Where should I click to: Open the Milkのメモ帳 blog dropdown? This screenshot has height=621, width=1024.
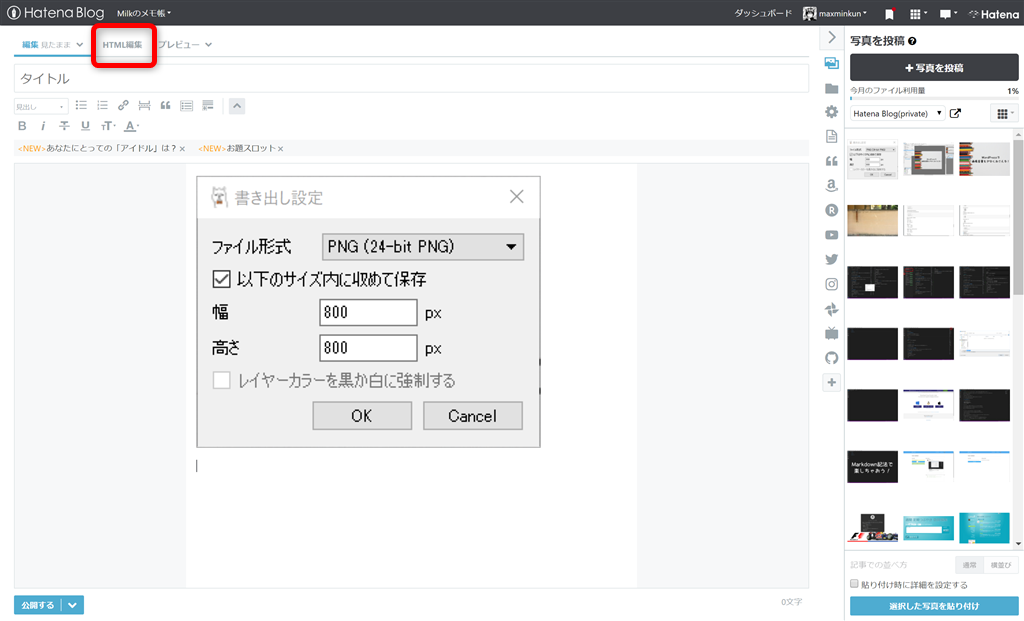point(144,13)
